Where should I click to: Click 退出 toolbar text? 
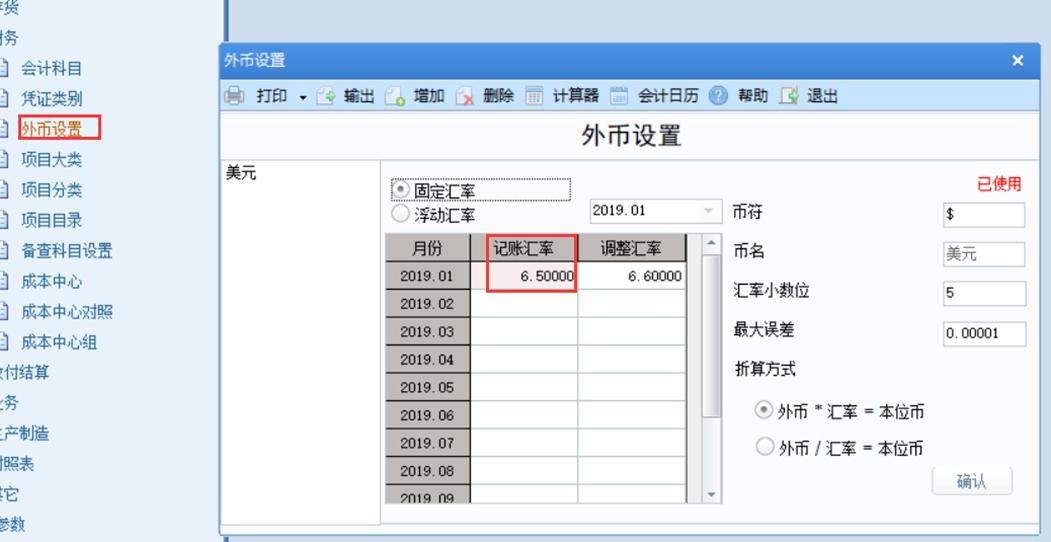coord(822,96)
